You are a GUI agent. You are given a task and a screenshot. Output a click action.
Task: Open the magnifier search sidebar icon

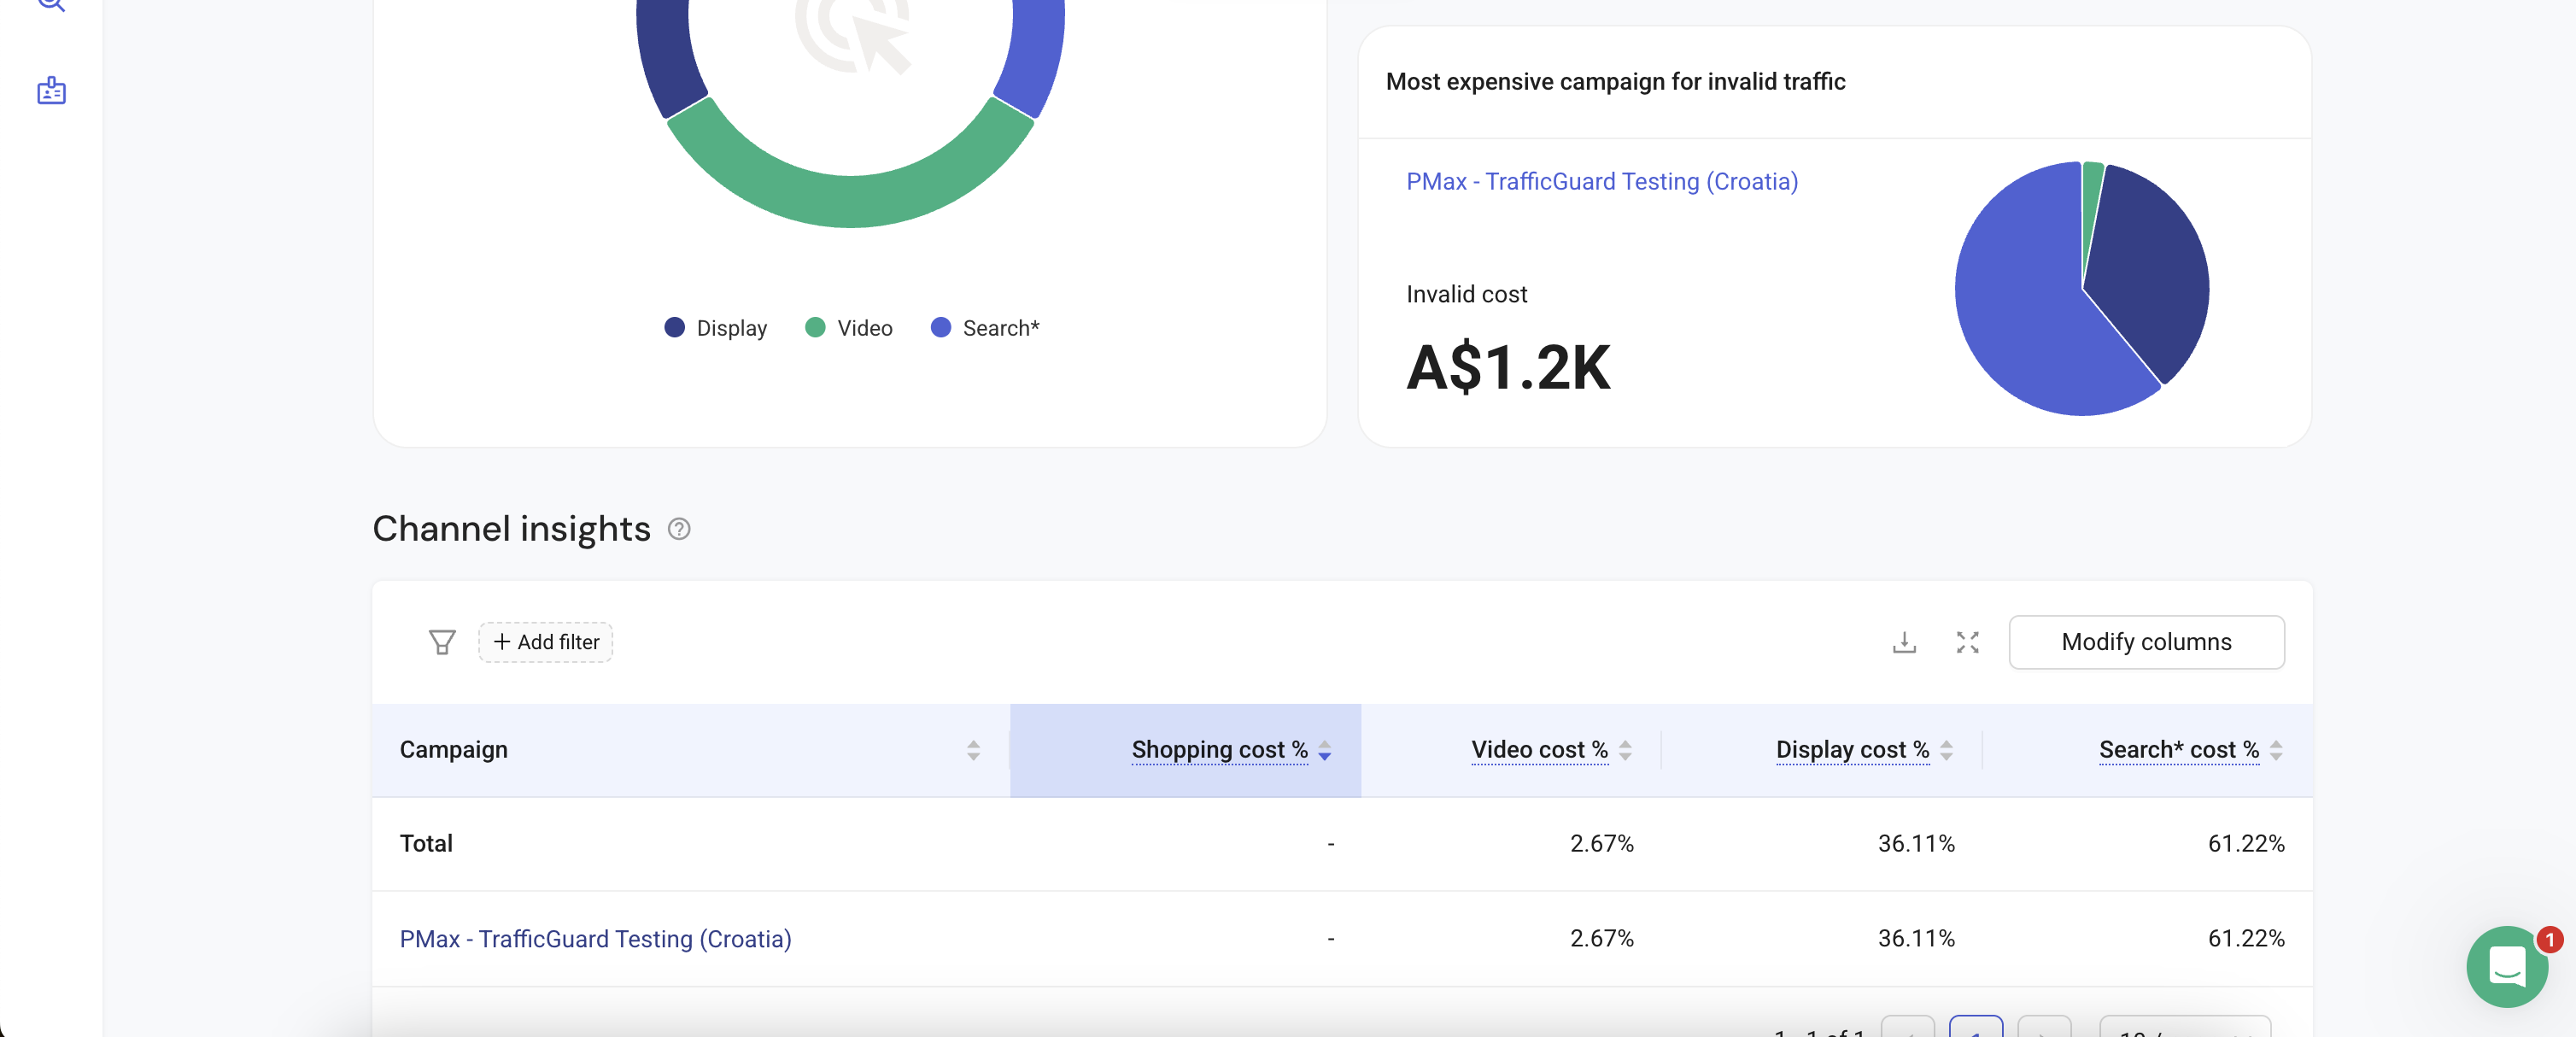point(51,4)
